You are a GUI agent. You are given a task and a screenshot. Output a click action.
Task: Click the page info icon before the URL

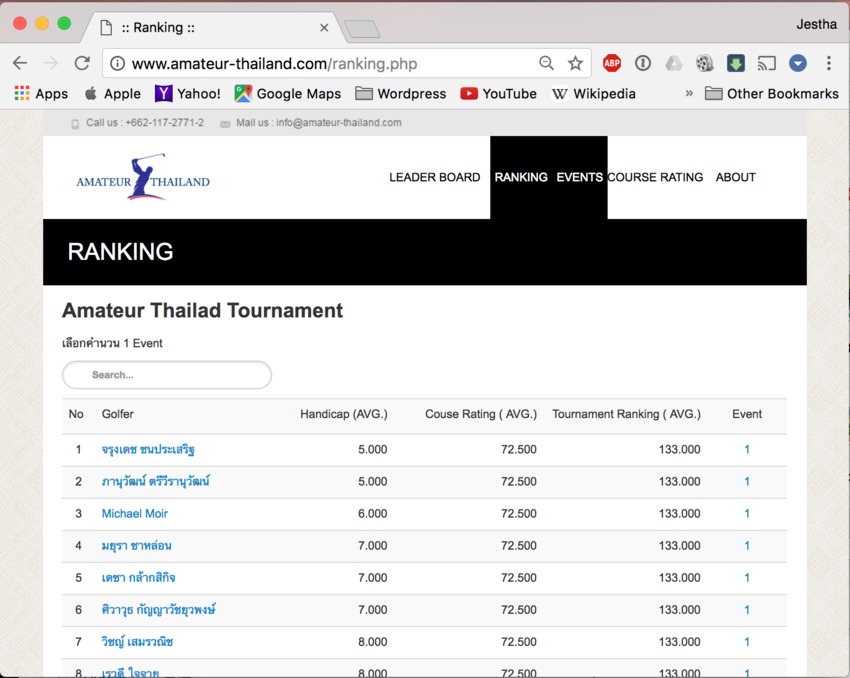[x=118, y=62]
